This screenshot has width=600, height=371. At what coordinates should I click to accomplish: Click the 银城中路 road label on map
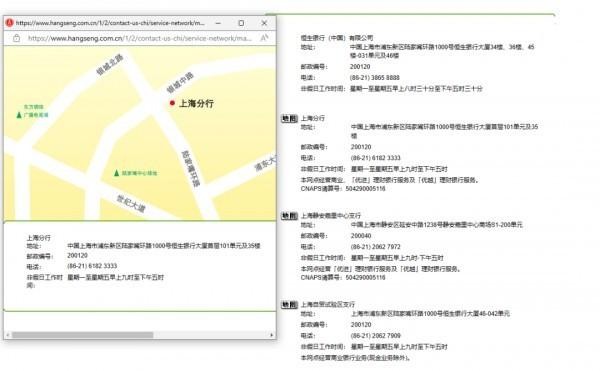(x=180, y=82)
